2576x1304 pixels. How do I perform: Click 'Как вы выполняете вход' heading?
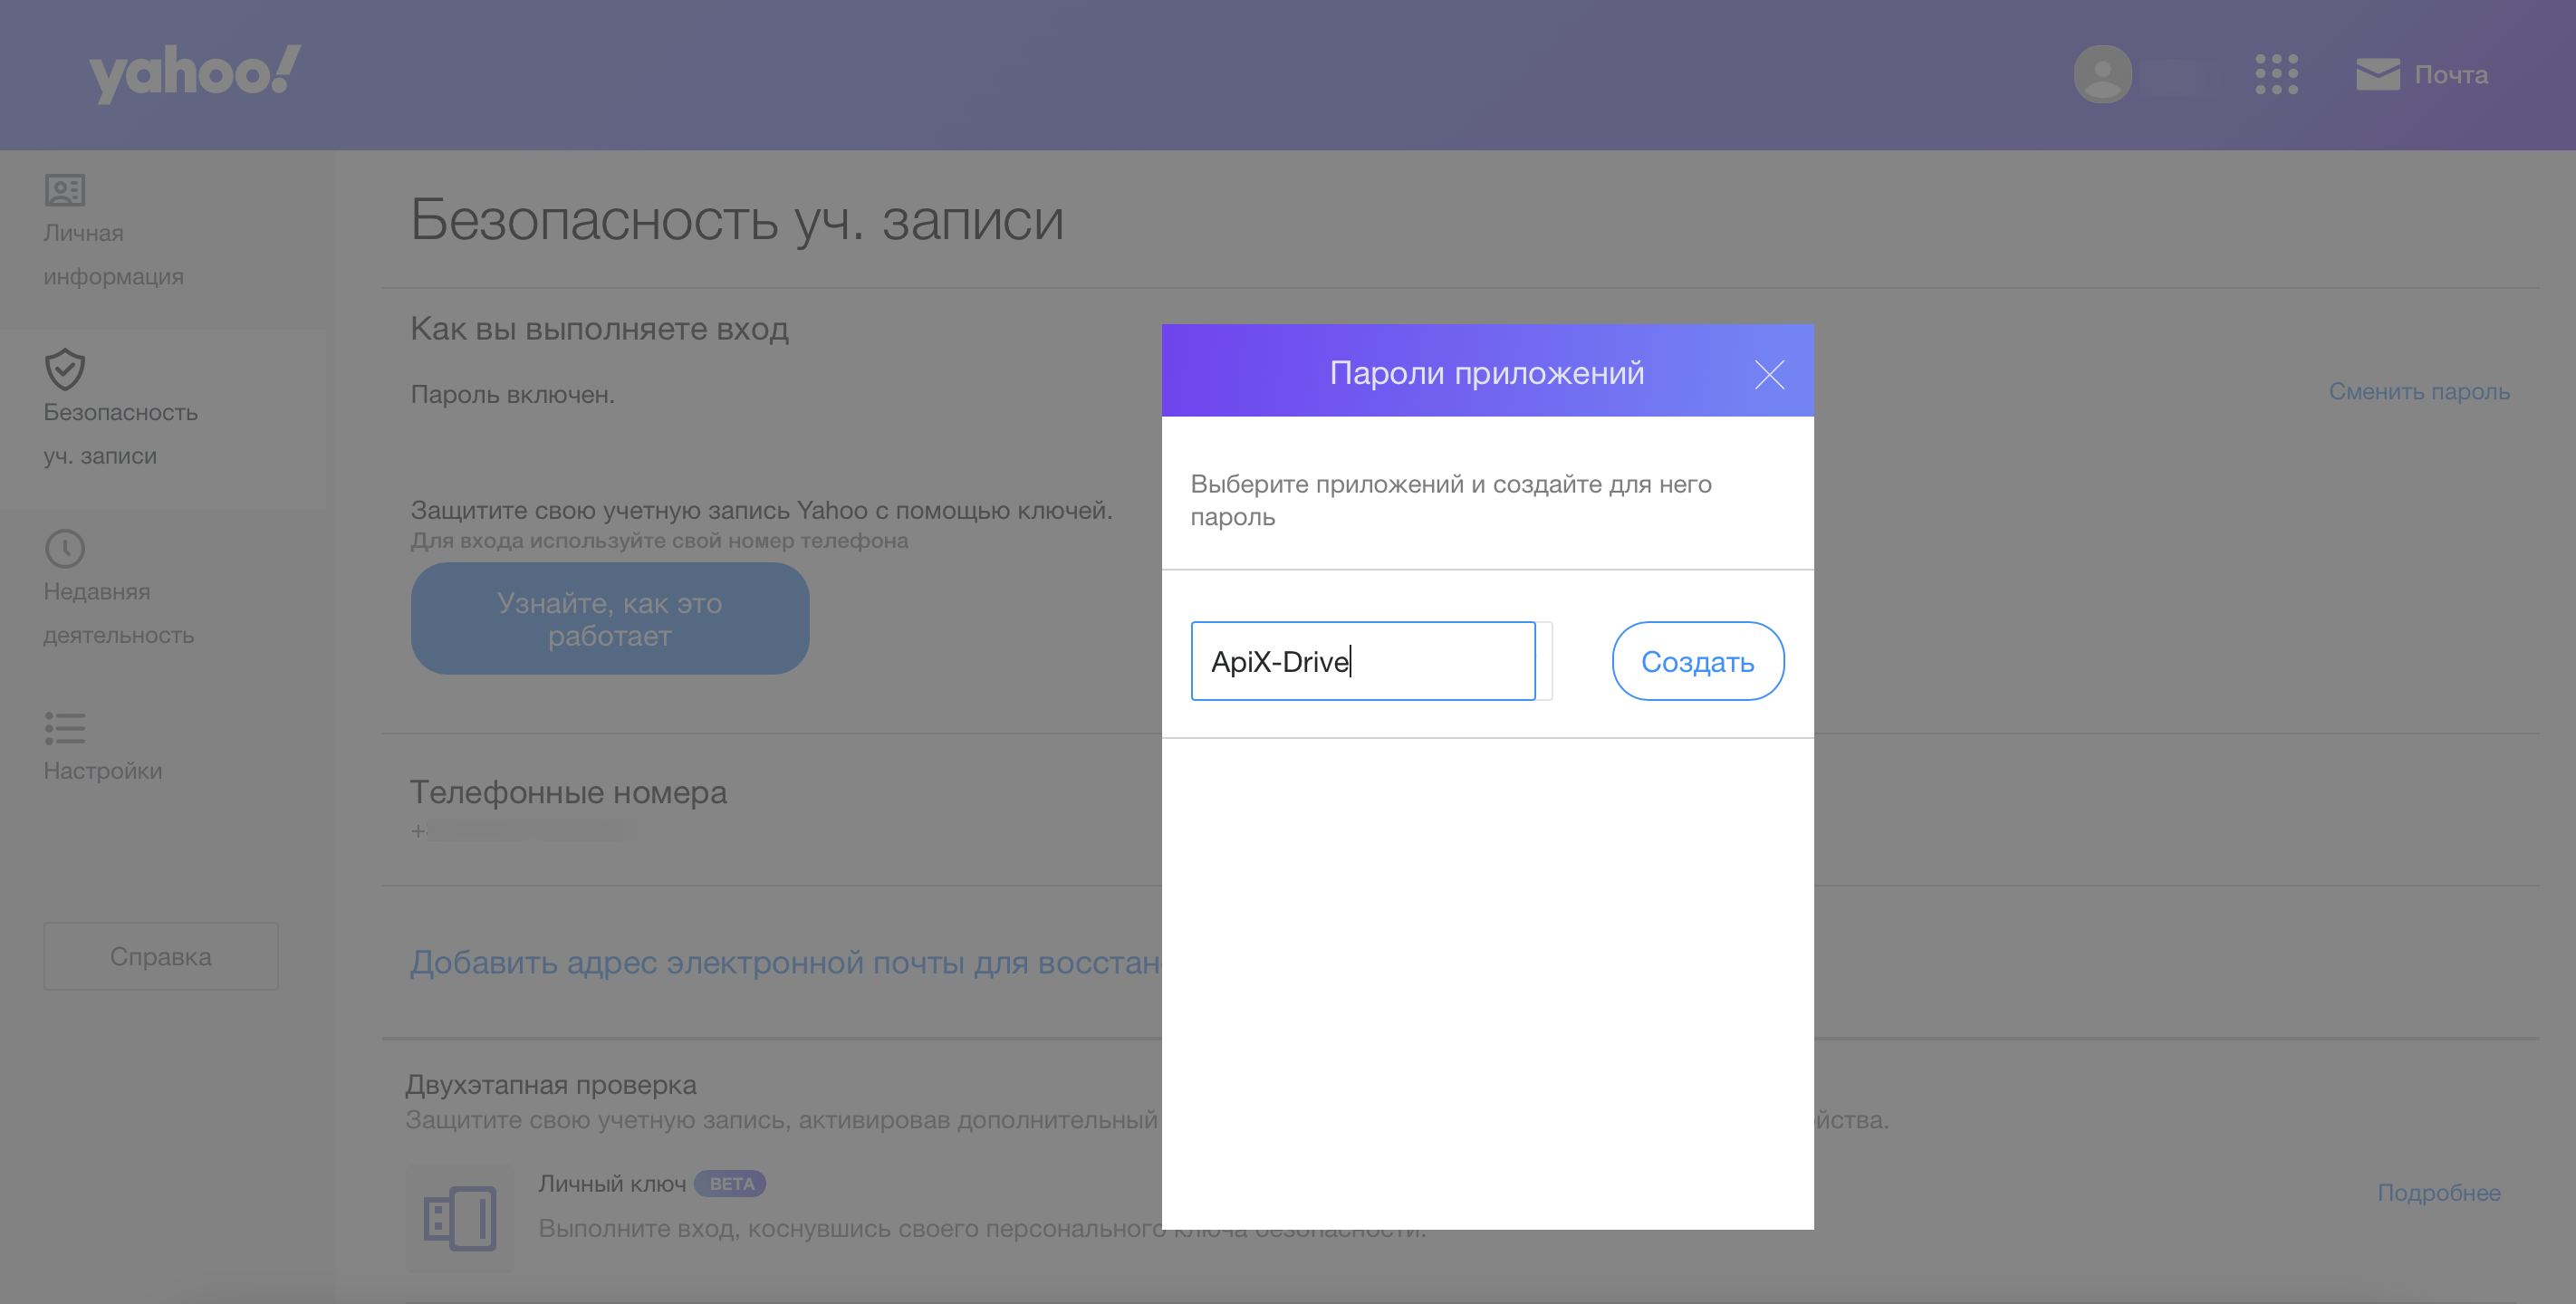[x=599, y=328]
